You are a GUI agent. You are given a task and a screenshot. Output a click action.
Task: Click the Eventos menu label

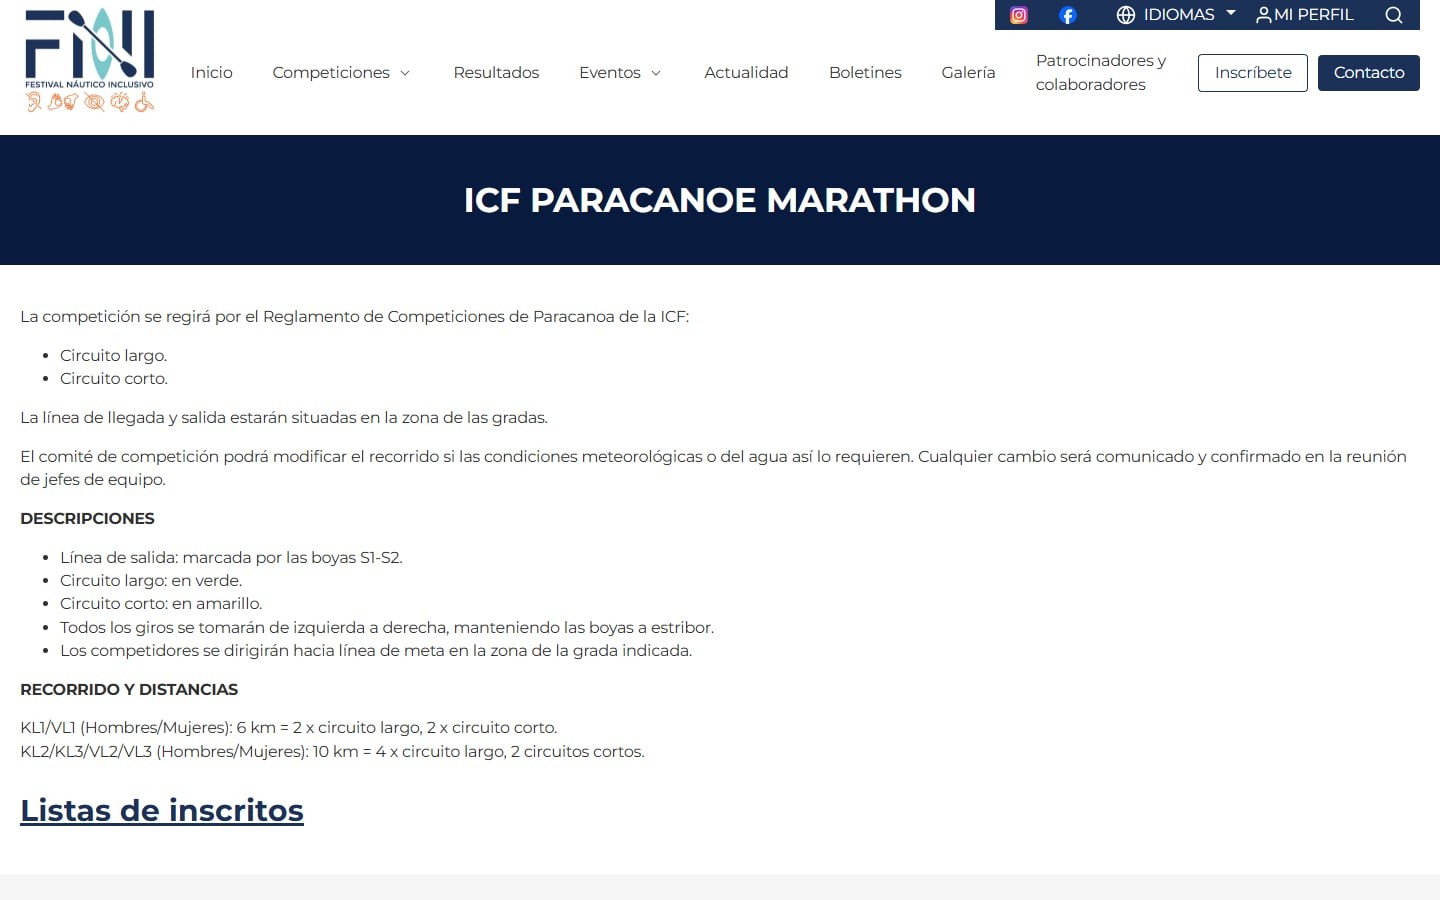click(x=610, y=72)
